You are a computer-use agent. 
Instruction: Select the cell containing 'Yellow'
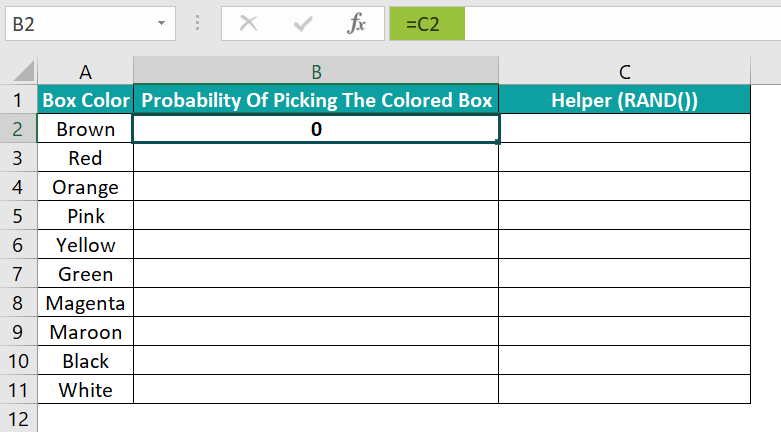[86, 244]
